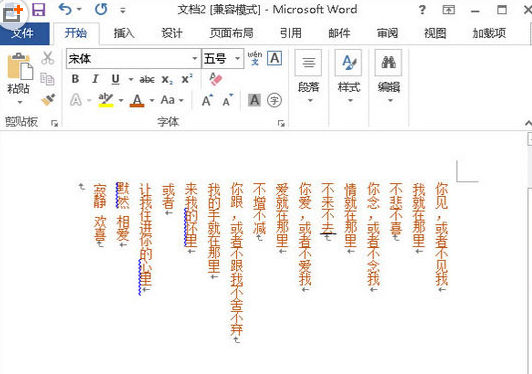This screenshot has height=374, width=532.
Task: Open the 引用 References tab
Action: click(291, 33)
